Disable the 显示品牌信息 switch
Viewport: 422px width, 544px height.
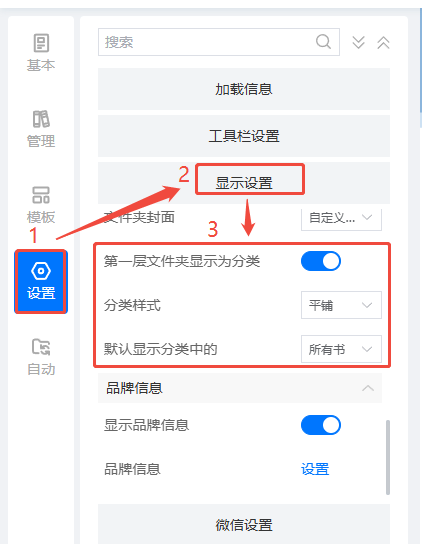pos(321,425)
